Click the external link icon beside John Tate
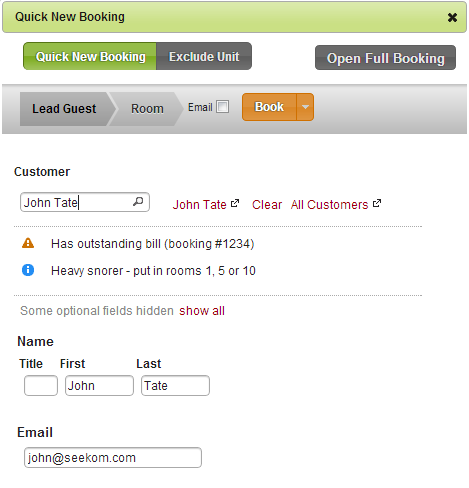Image resolution: width=469 pixels, height=488 pixels. (x=235, y=203)
